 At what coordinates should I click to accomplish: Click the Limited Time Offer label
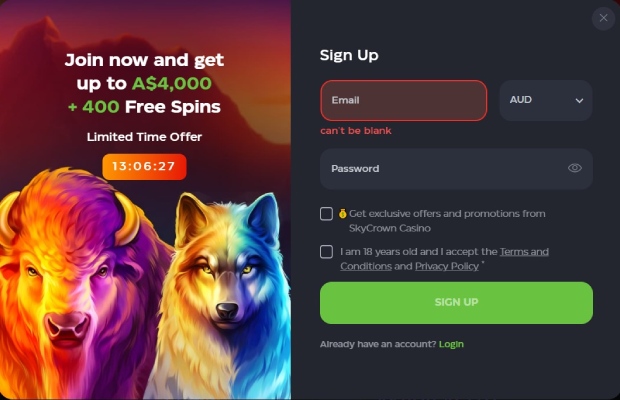[x=144, y=137]
